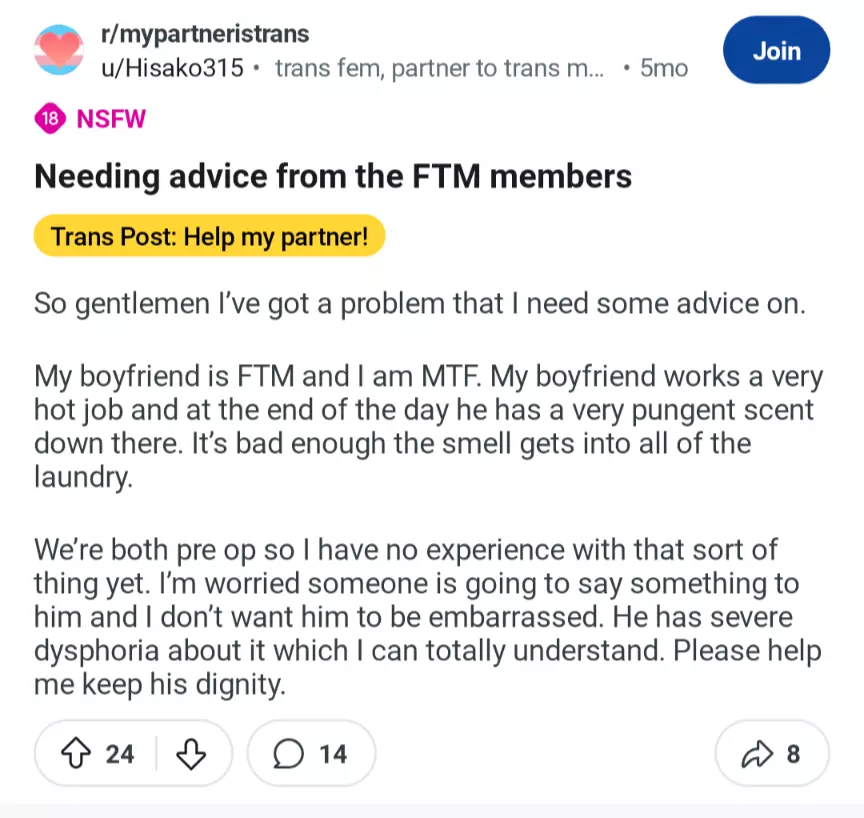Open the post title "Needing advice from the FTM members"

333,177
